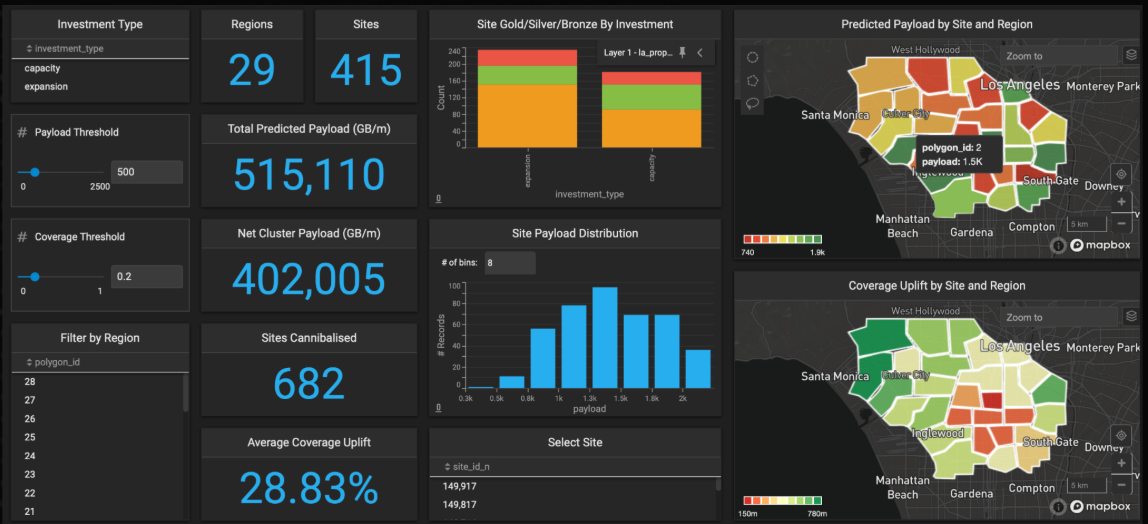Pin the Layer 1 legend
Viewport: 1148px width, 524px height.
682,53
